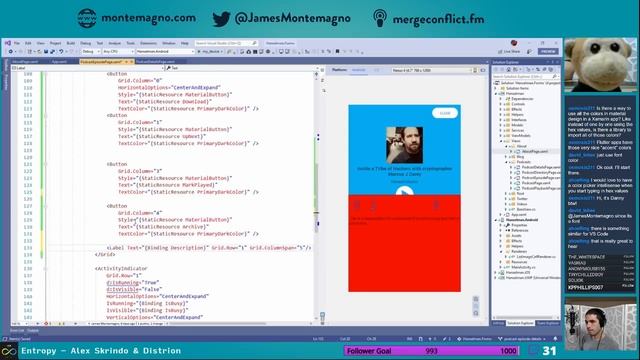Click the bookmark toolbar icon
This screenshot has width=640, height=360.
(x=338, y=51)
